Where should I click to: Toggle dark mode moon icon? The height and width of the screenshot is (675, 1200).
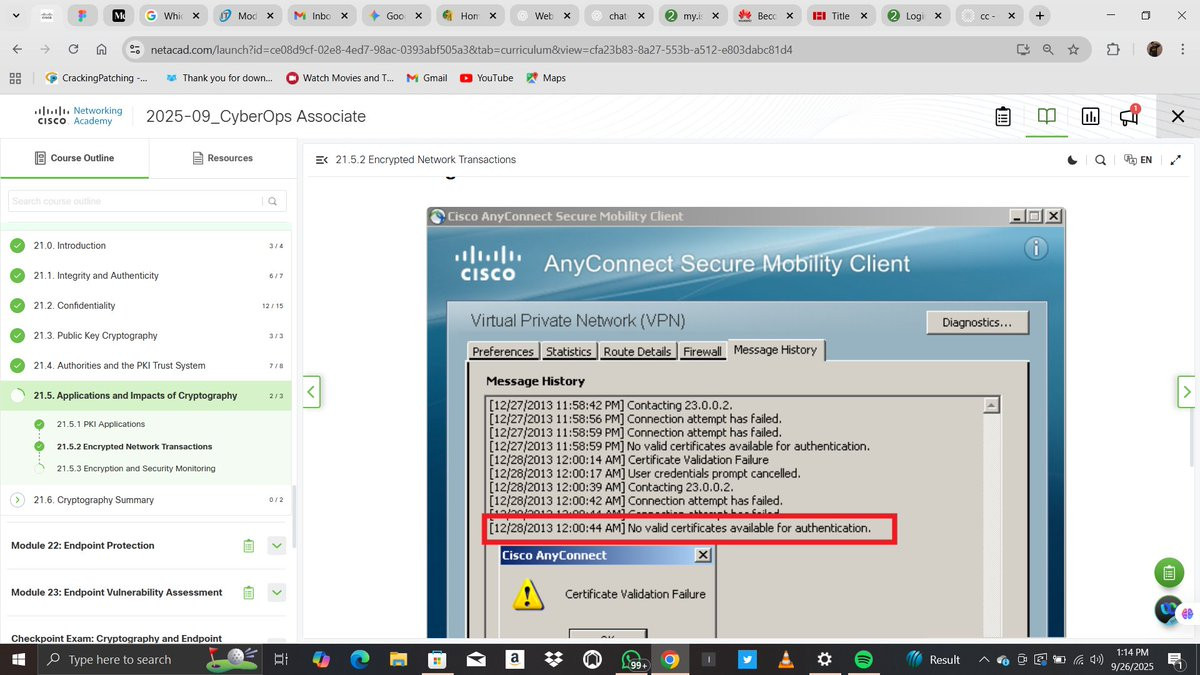click(x=1073, y=160)
